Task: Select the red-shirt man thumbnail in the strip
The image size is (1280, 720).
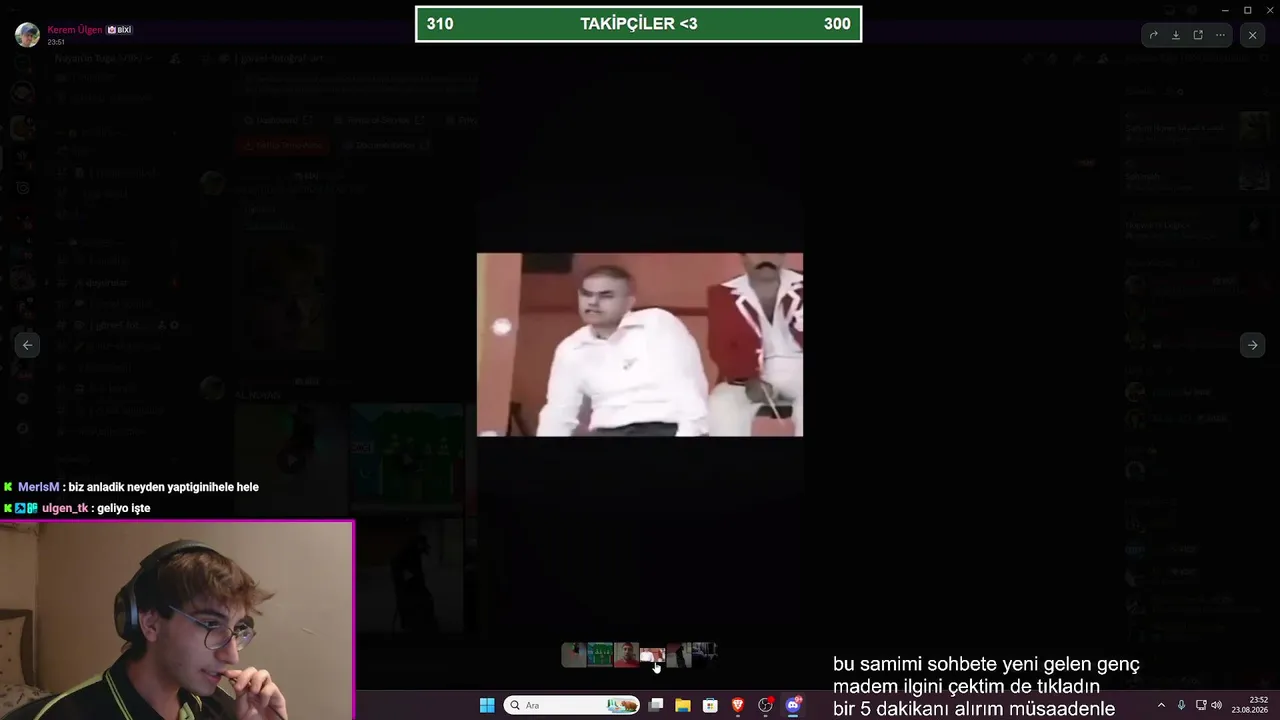Action: click(x=626, y=655)
